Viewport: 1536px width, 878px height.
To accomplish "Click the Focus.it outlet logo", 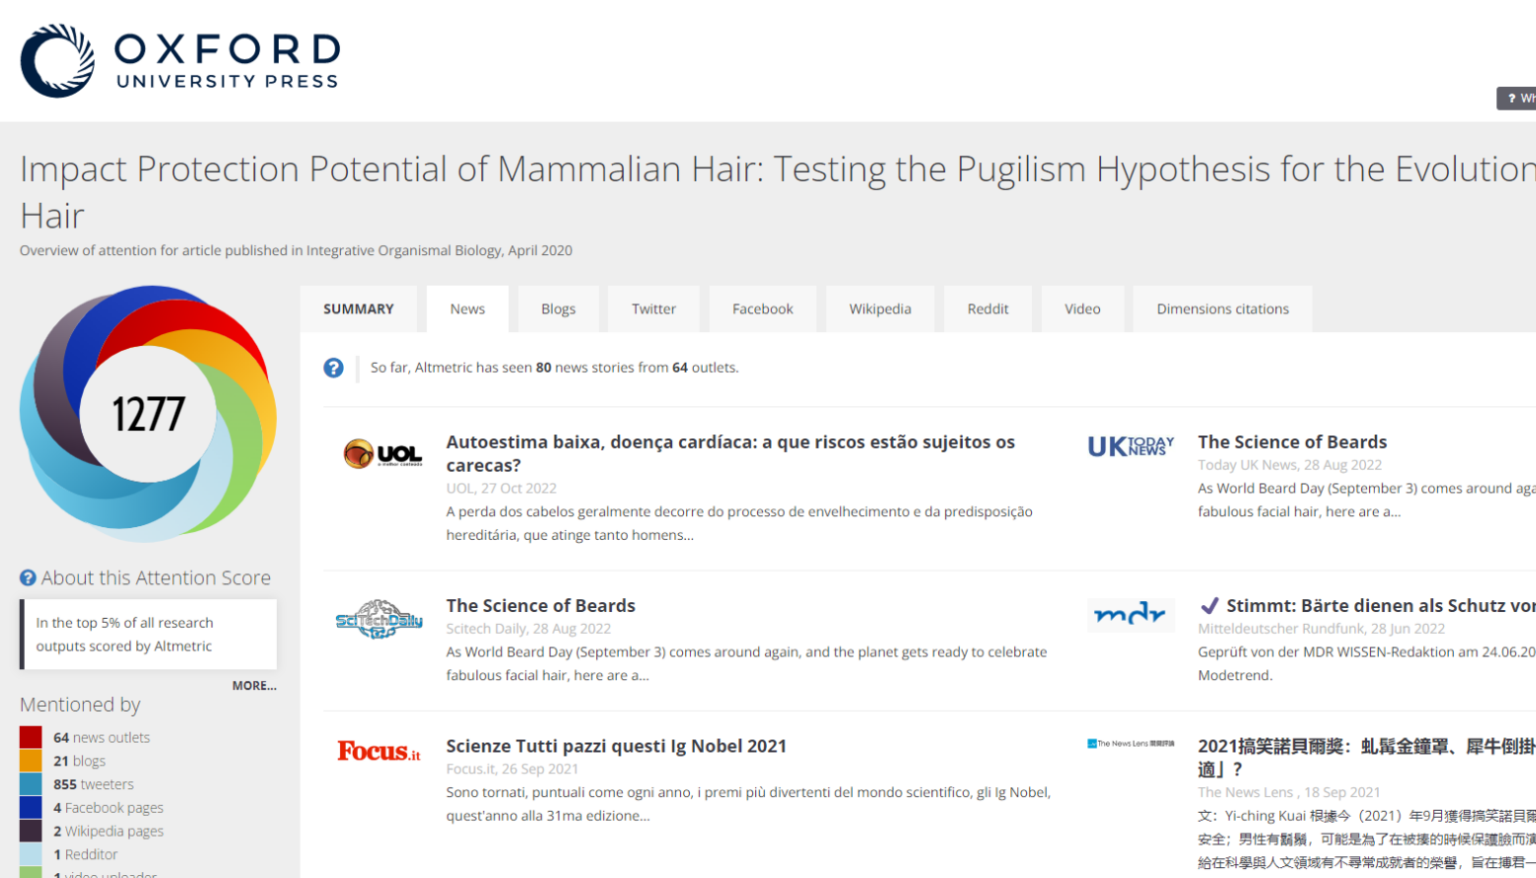I will click(x=379, y=751).
